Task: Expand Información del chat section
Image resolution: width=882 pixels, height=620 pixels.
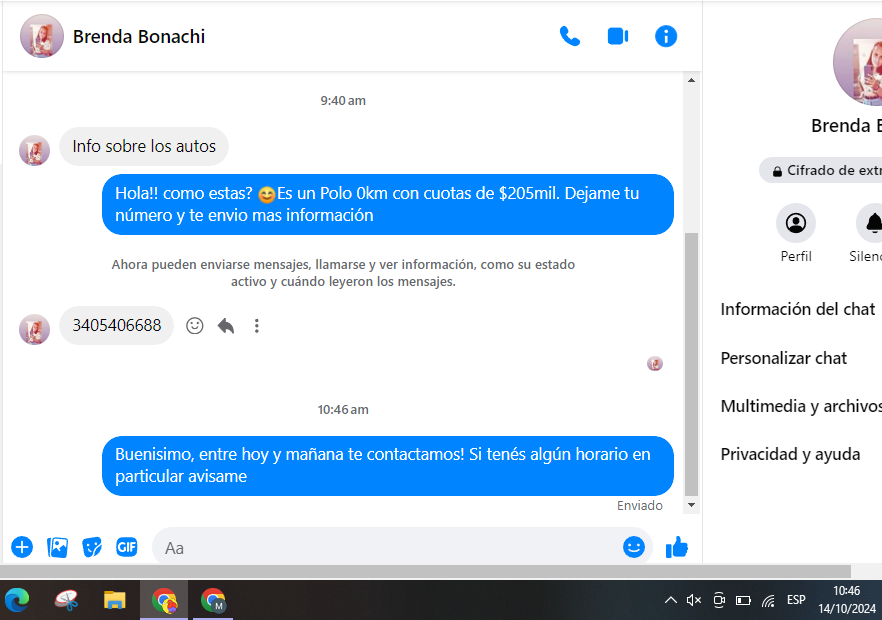Action: tap(798, 310)
